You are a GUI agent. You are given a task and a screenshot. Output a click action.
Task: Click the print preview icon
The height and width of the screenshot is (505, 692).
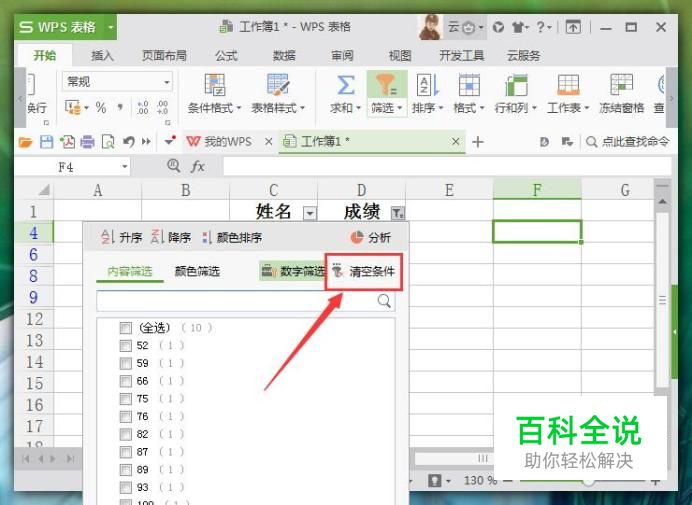tap(108, 142)
